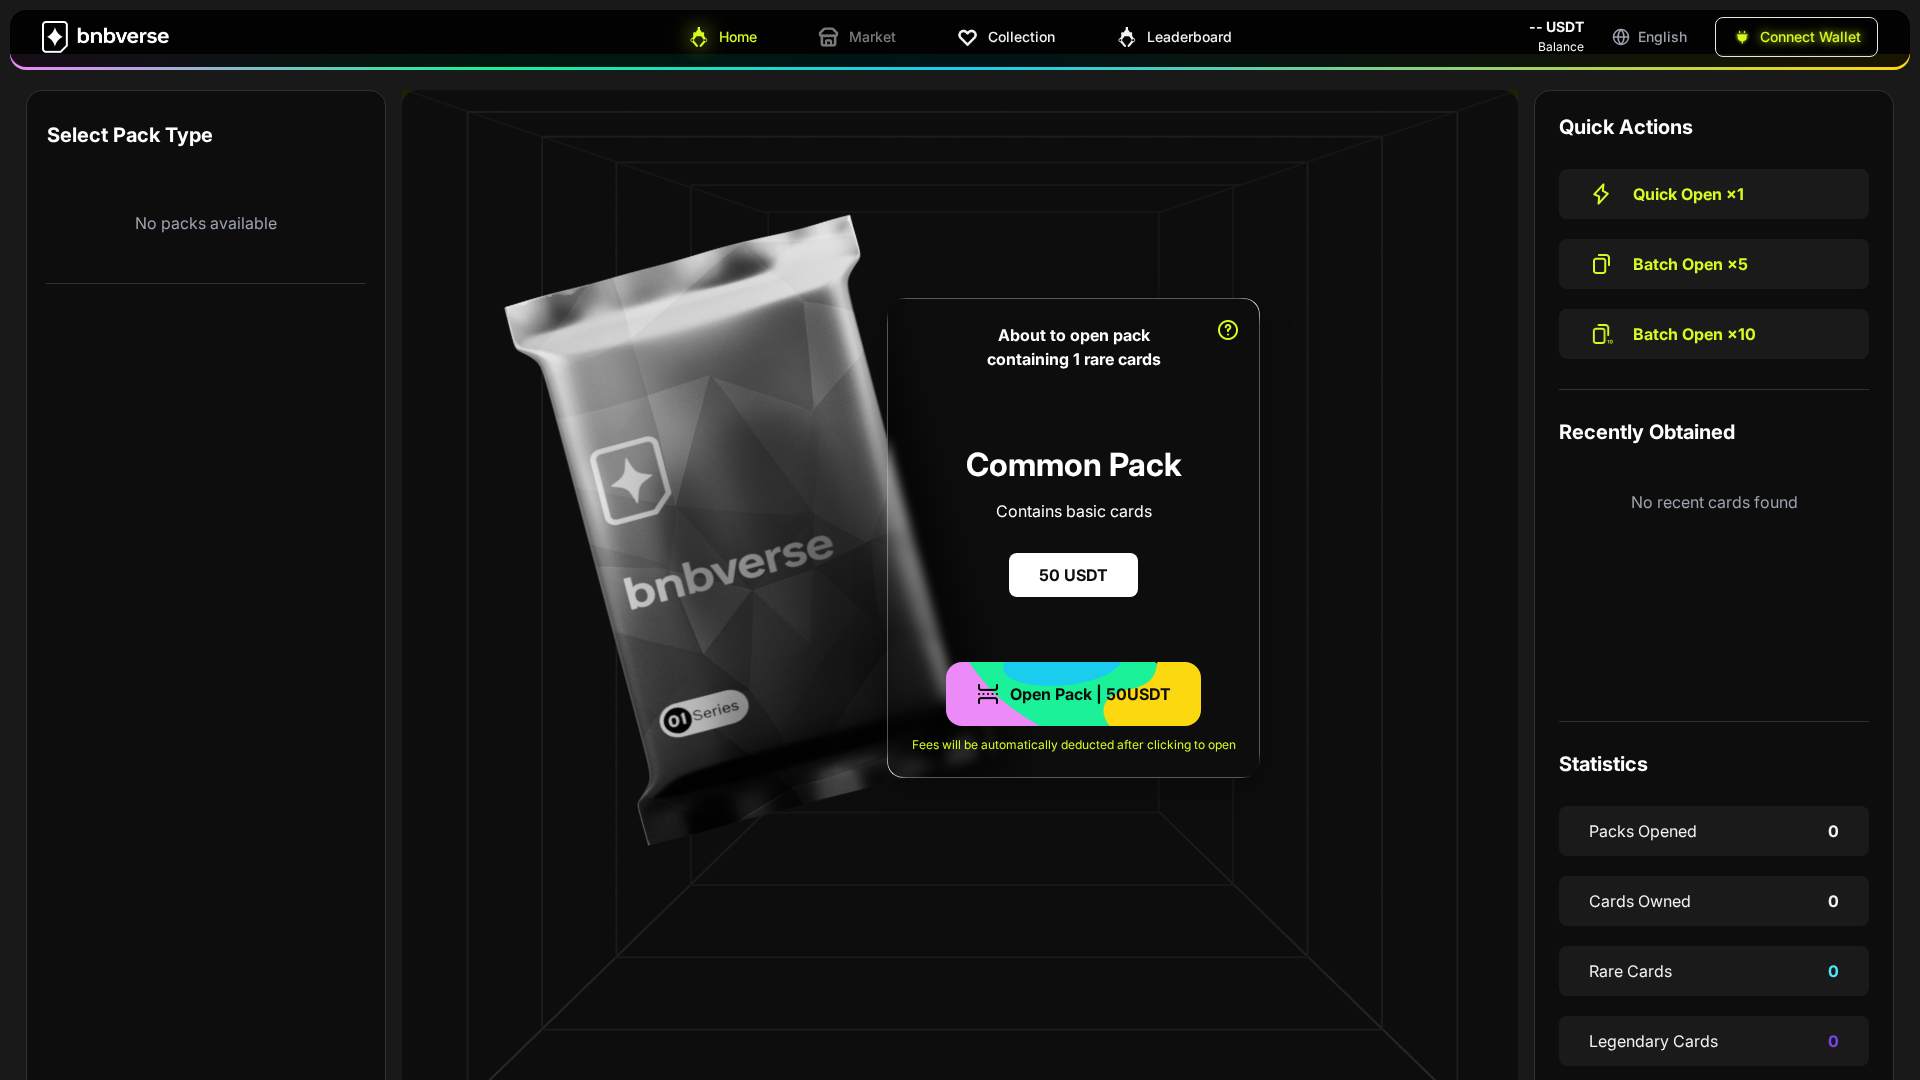
Task: Click the Collection heart icon
Action: (x=967, y=37)
